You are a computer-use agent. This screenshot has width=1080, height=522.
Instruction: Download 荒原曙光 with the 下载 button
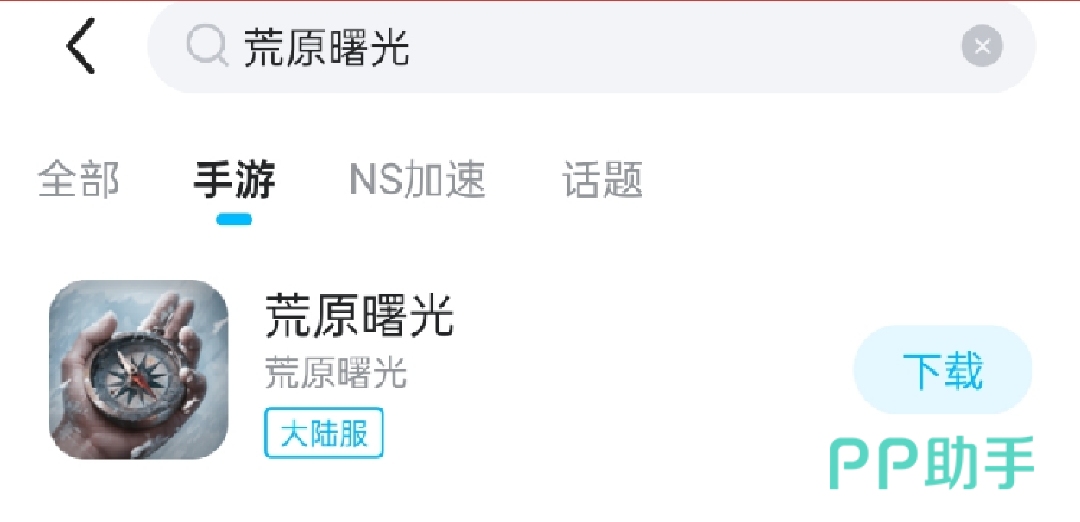pos(943,370)
